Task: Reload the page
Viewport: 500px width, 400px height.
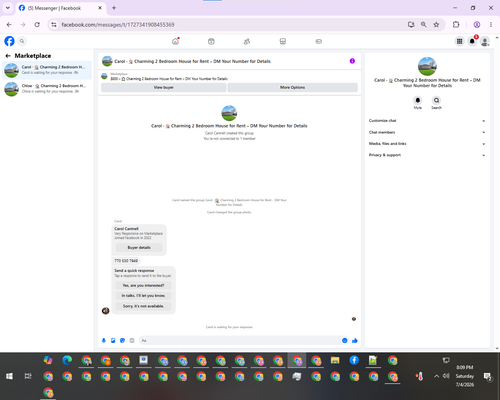Action: pos(37,24)
